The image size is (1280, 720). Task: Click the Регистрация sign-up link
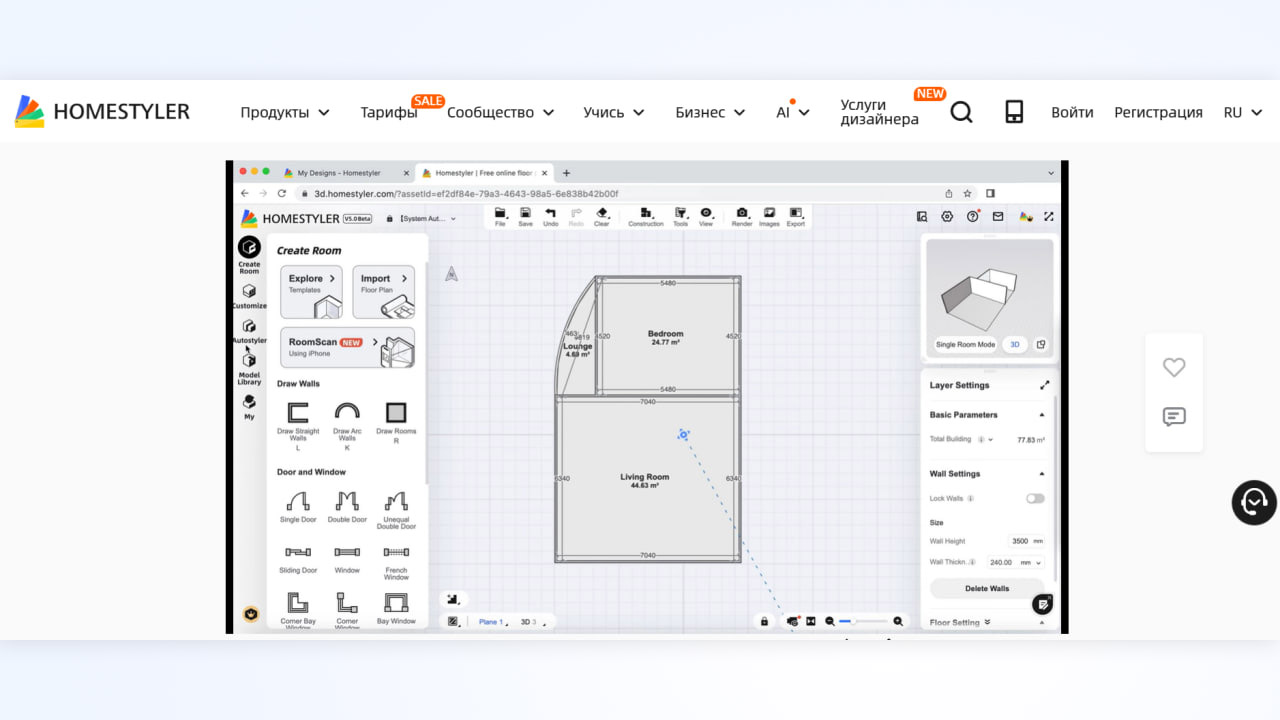[1158, 112]
